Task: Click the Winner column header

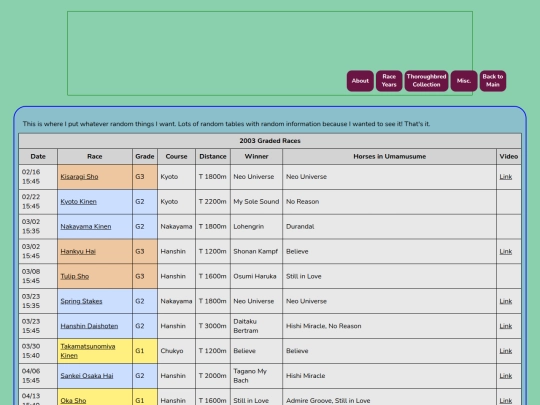Action: pyautogui.click(x=256, y=156)
